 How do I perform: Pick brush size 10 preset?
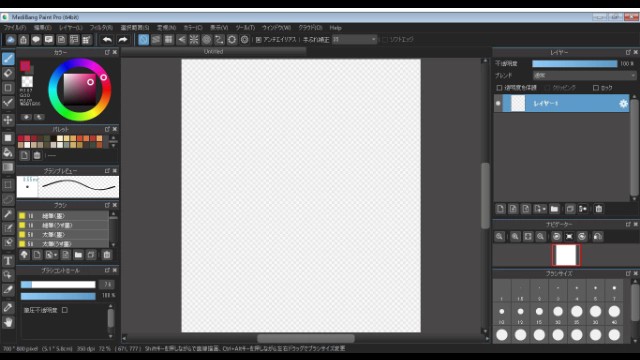[502, 314]
